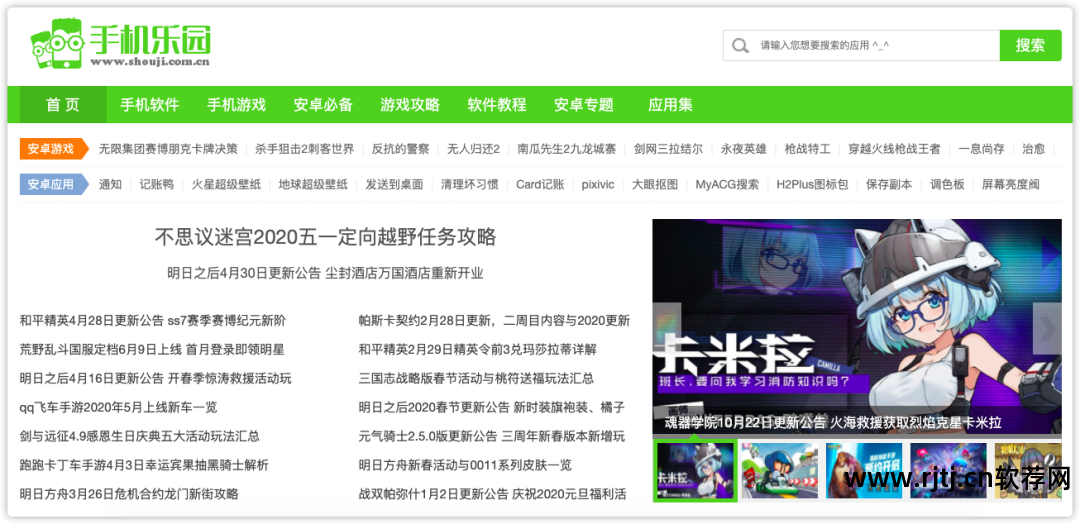The height and width of the screenshot is (524, 1080).
Task: Click the orange 安卓游戏 label
Action: [x=54, y=149]
